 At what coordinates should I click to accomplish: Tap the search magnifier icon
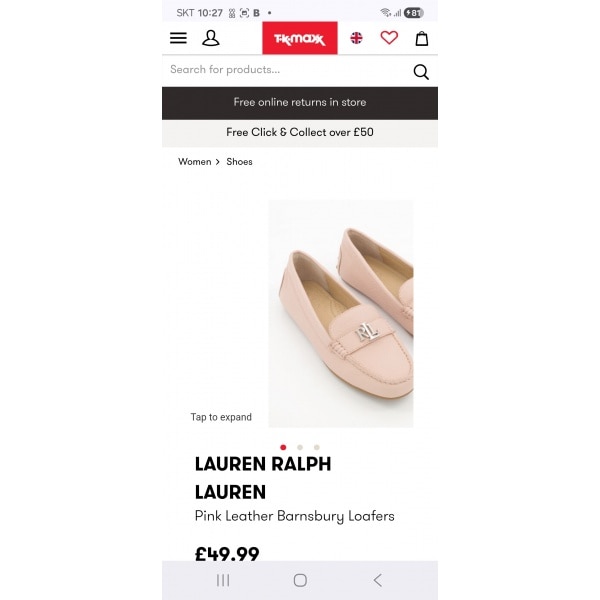point(421,71)
